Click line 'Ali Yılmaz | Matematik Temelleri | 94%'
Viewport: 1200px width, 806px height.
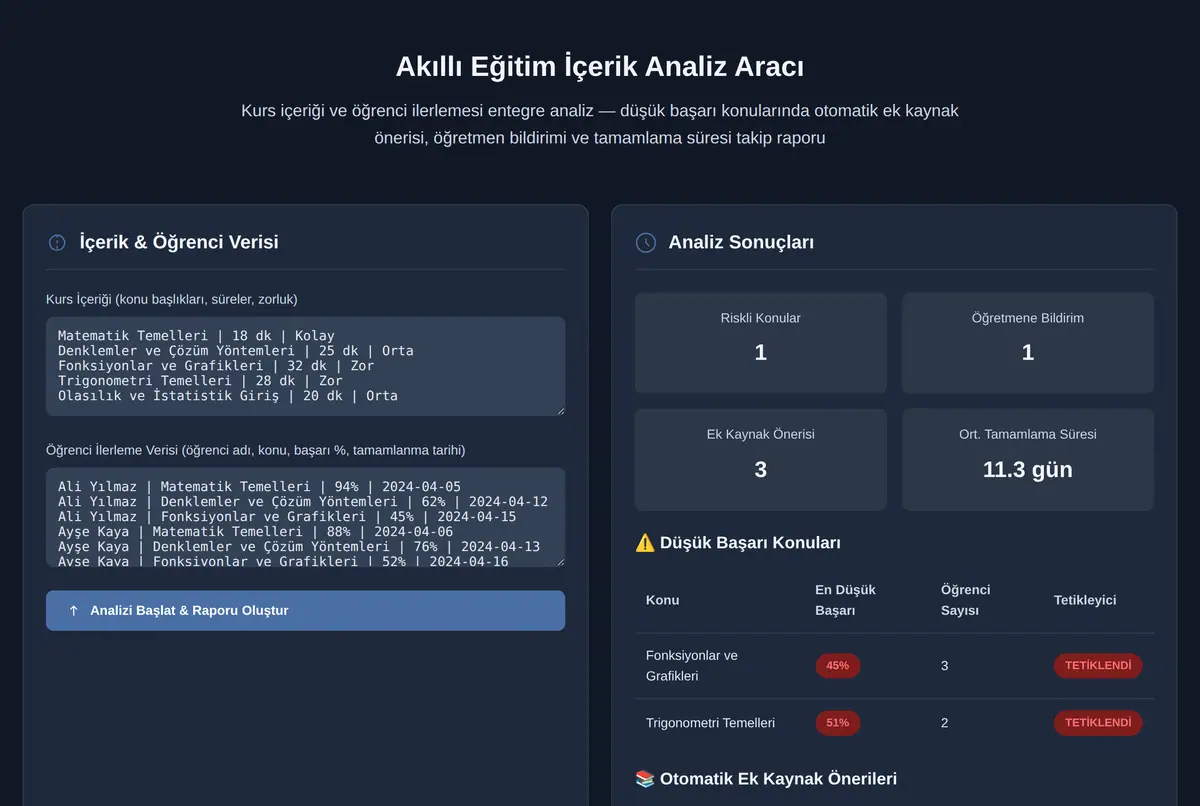259,487
